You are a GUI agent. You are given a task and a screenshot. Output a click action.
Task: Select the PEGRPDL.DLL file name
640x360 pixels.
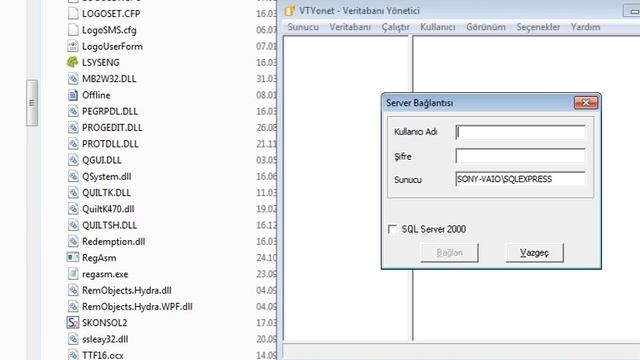(110, 111)
